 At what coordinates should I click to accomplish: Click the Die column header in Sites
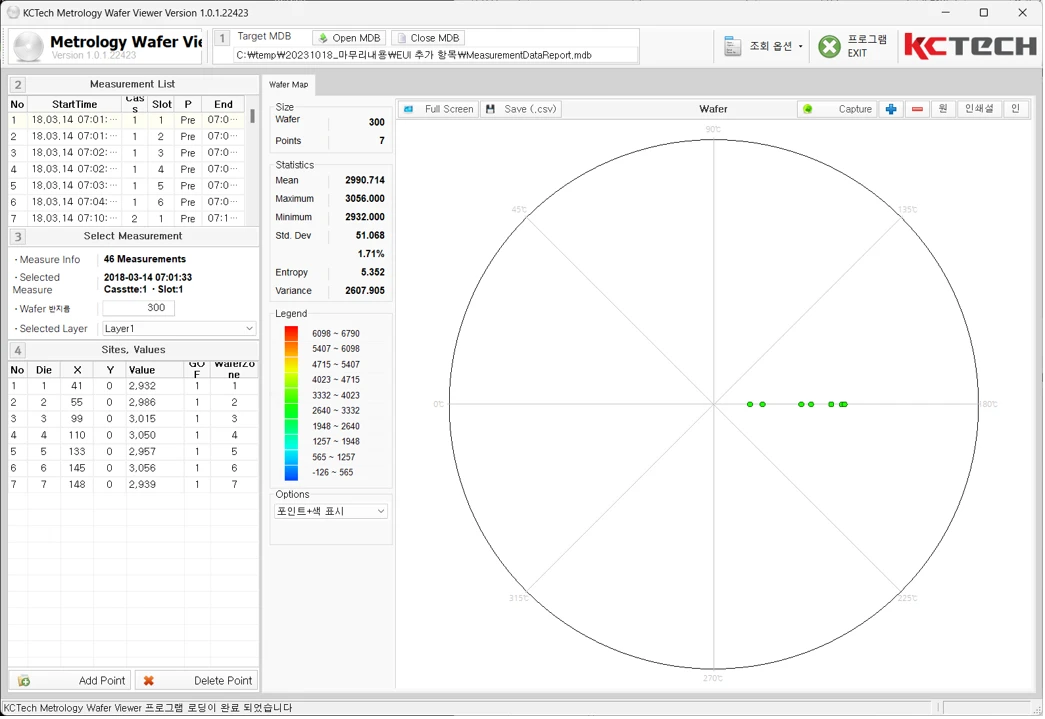[x=44, y=370]
